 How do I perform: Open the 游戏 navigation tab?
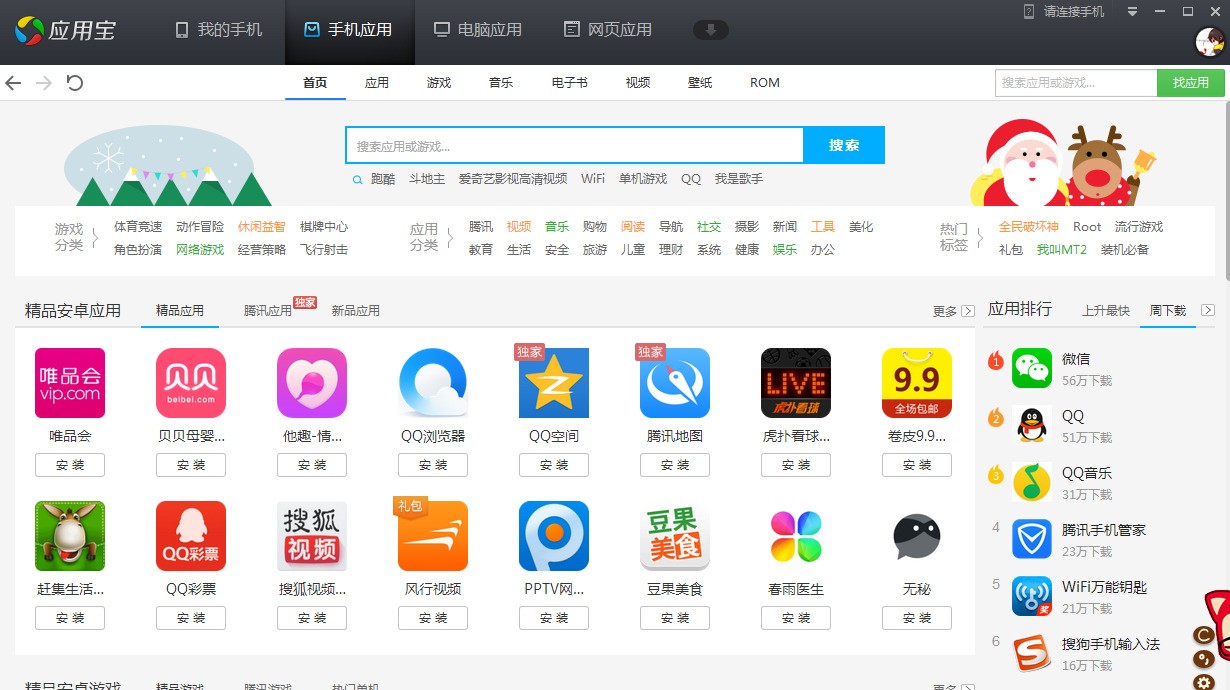pyautogui.click(x=439, y=83)
